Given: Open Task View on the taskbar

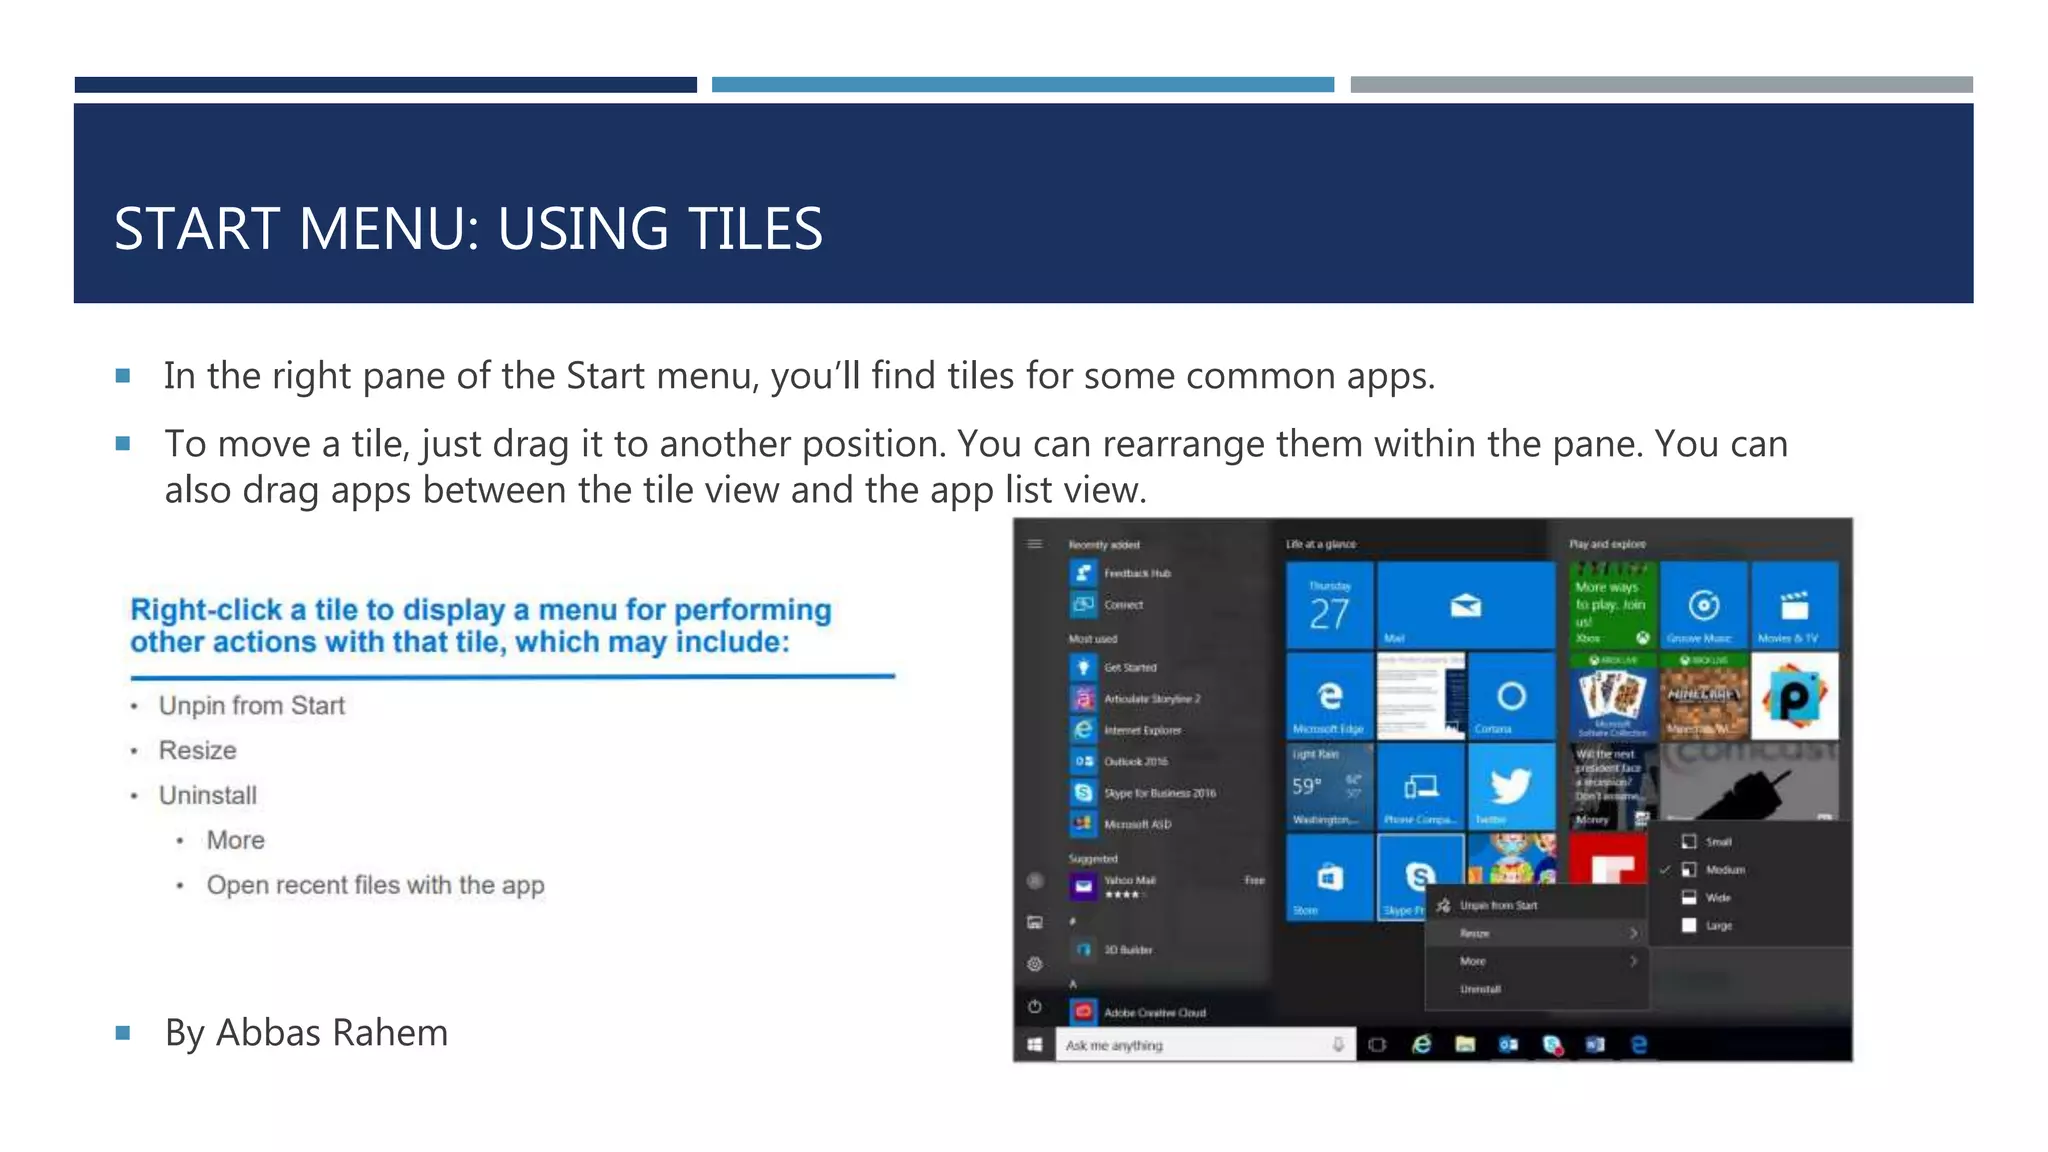Looking at the screenshot, I should pyautogui.click(x=1377, y=1045).
